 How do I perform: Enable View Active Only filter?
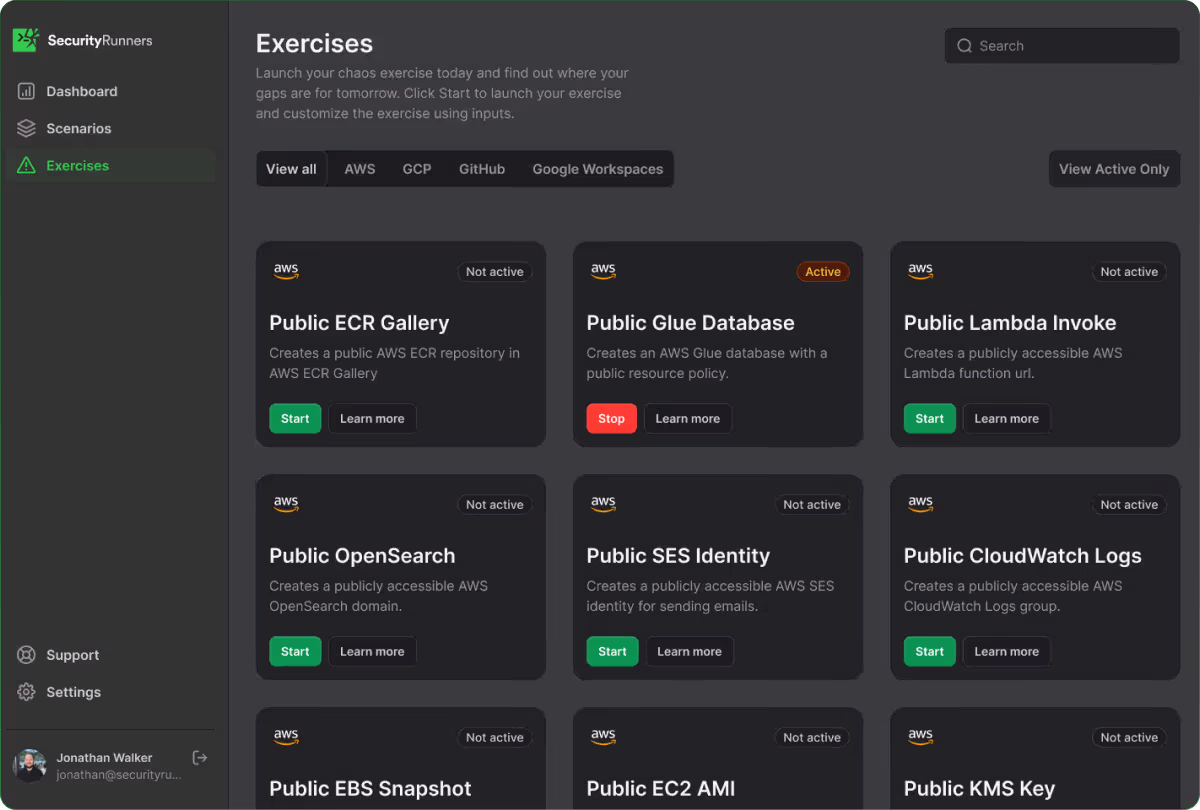point(1113,168)
